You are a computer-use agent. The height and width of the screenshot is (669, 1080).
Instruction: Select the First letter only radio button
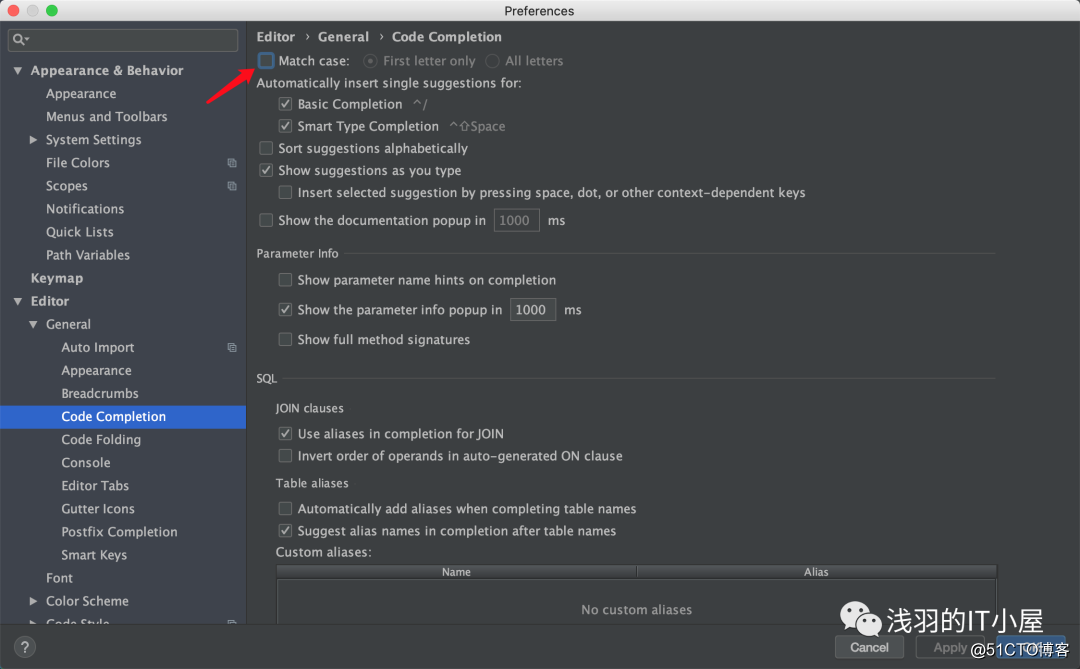370,60
